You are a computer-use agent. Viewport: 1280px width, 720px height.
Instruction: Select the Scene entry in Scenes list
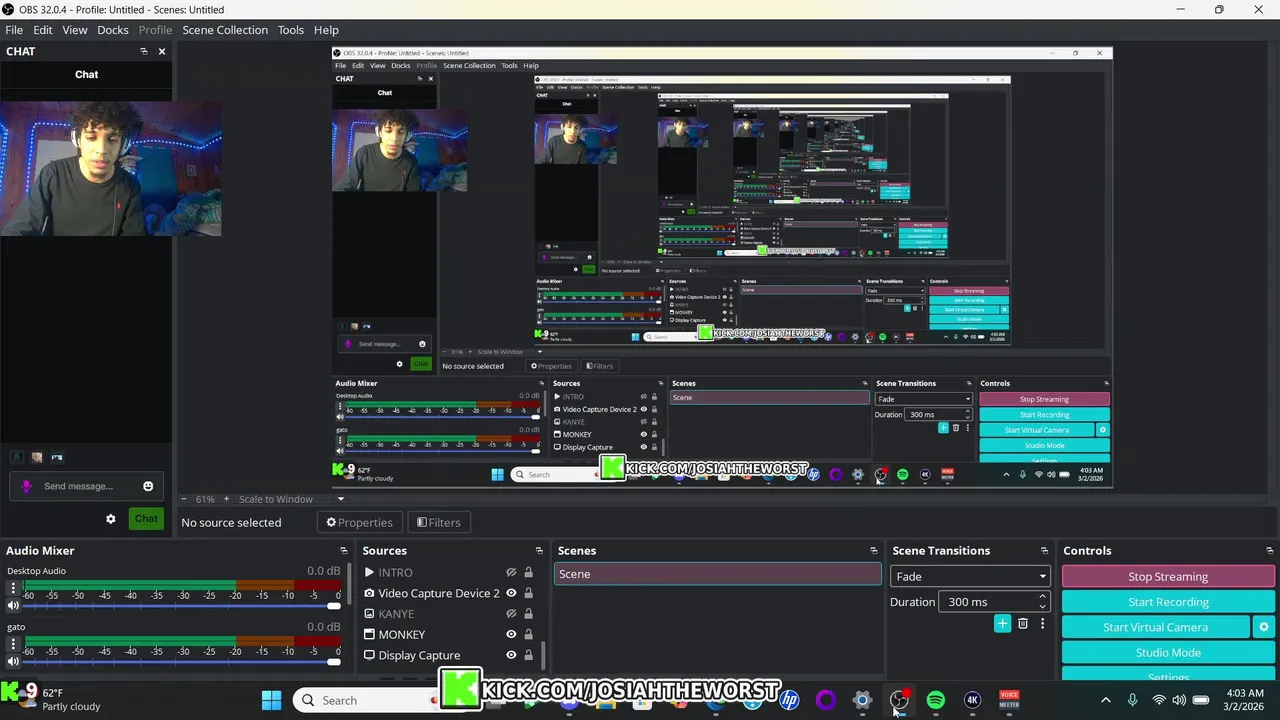coord(717,574)
